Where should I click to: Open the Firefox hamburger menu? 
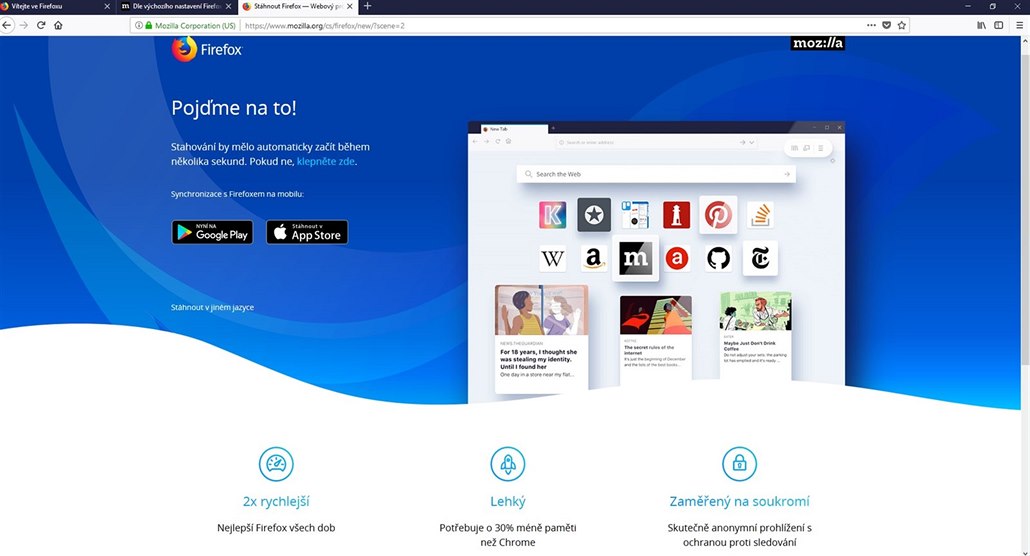pyautogui.click(x=1019, y=25)
